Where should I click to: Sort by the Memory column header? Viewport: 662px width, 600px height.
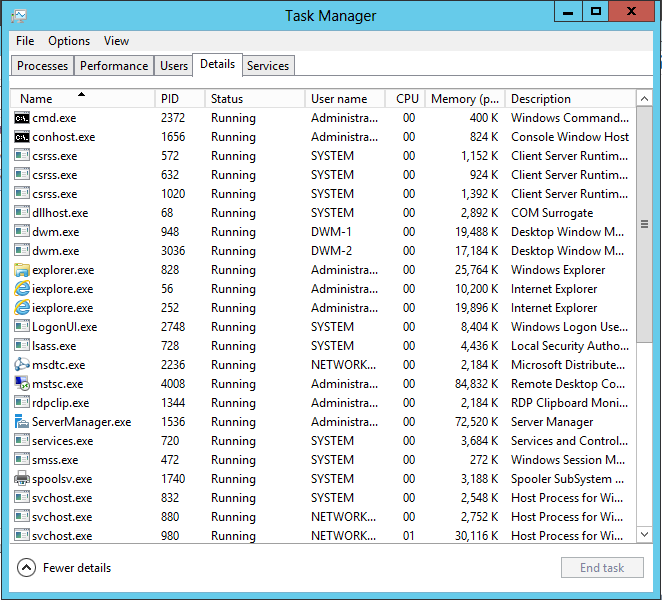465,99
